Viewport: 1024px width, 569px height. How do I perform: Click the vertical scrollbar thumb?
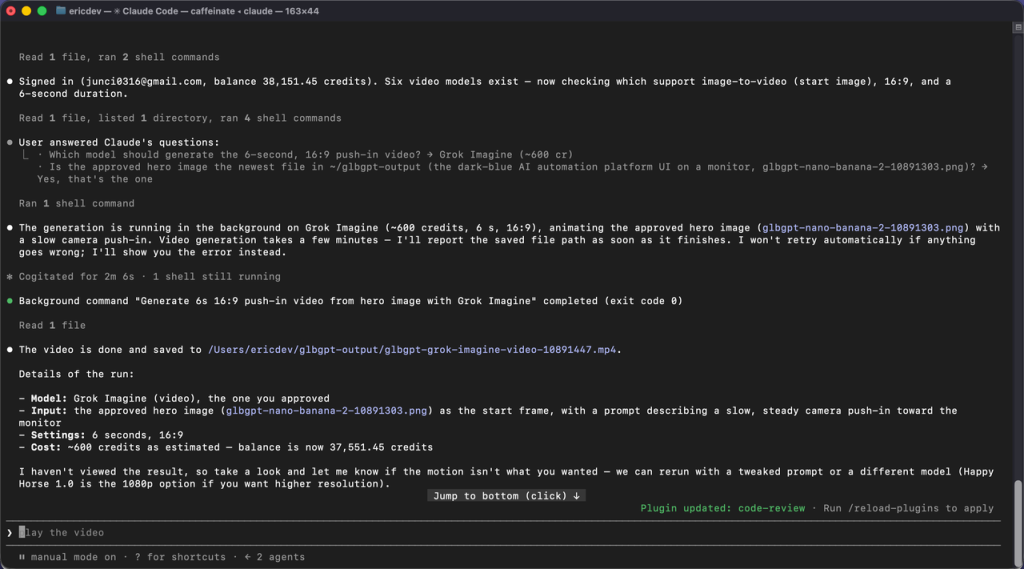coord(1017,523)
